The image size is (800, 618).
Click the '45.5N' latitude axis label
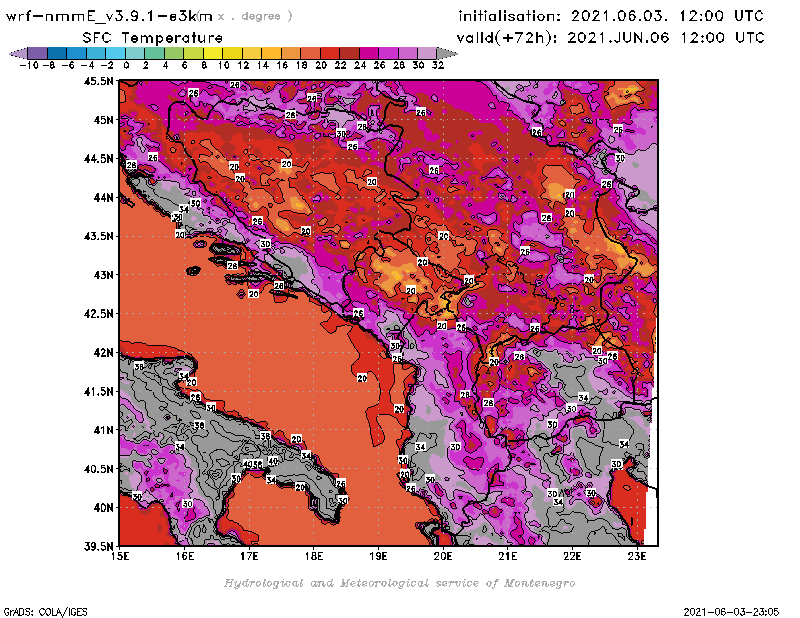click(x=98, y=81)
